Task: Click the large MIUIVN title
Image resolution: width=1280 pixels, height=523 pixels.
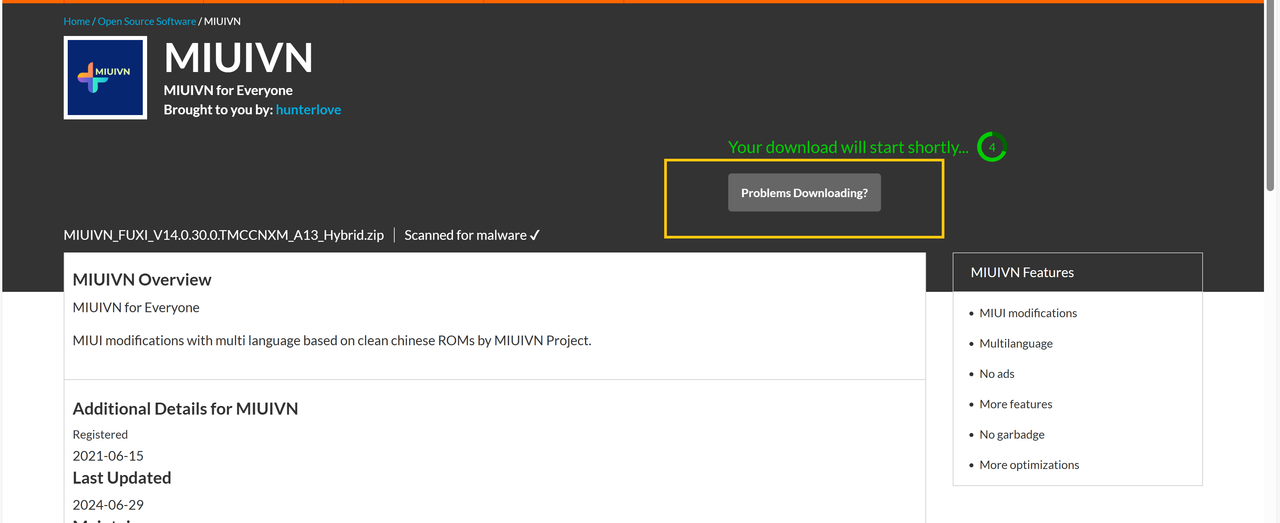Action: 238,58
